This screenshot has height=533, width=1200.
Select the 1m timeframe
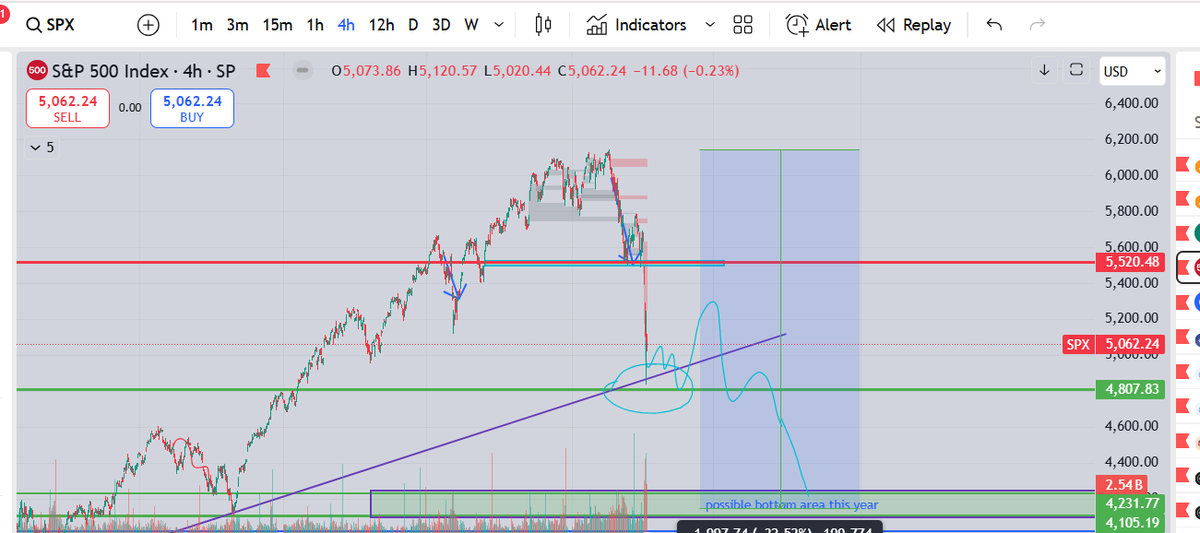point(201,25)
